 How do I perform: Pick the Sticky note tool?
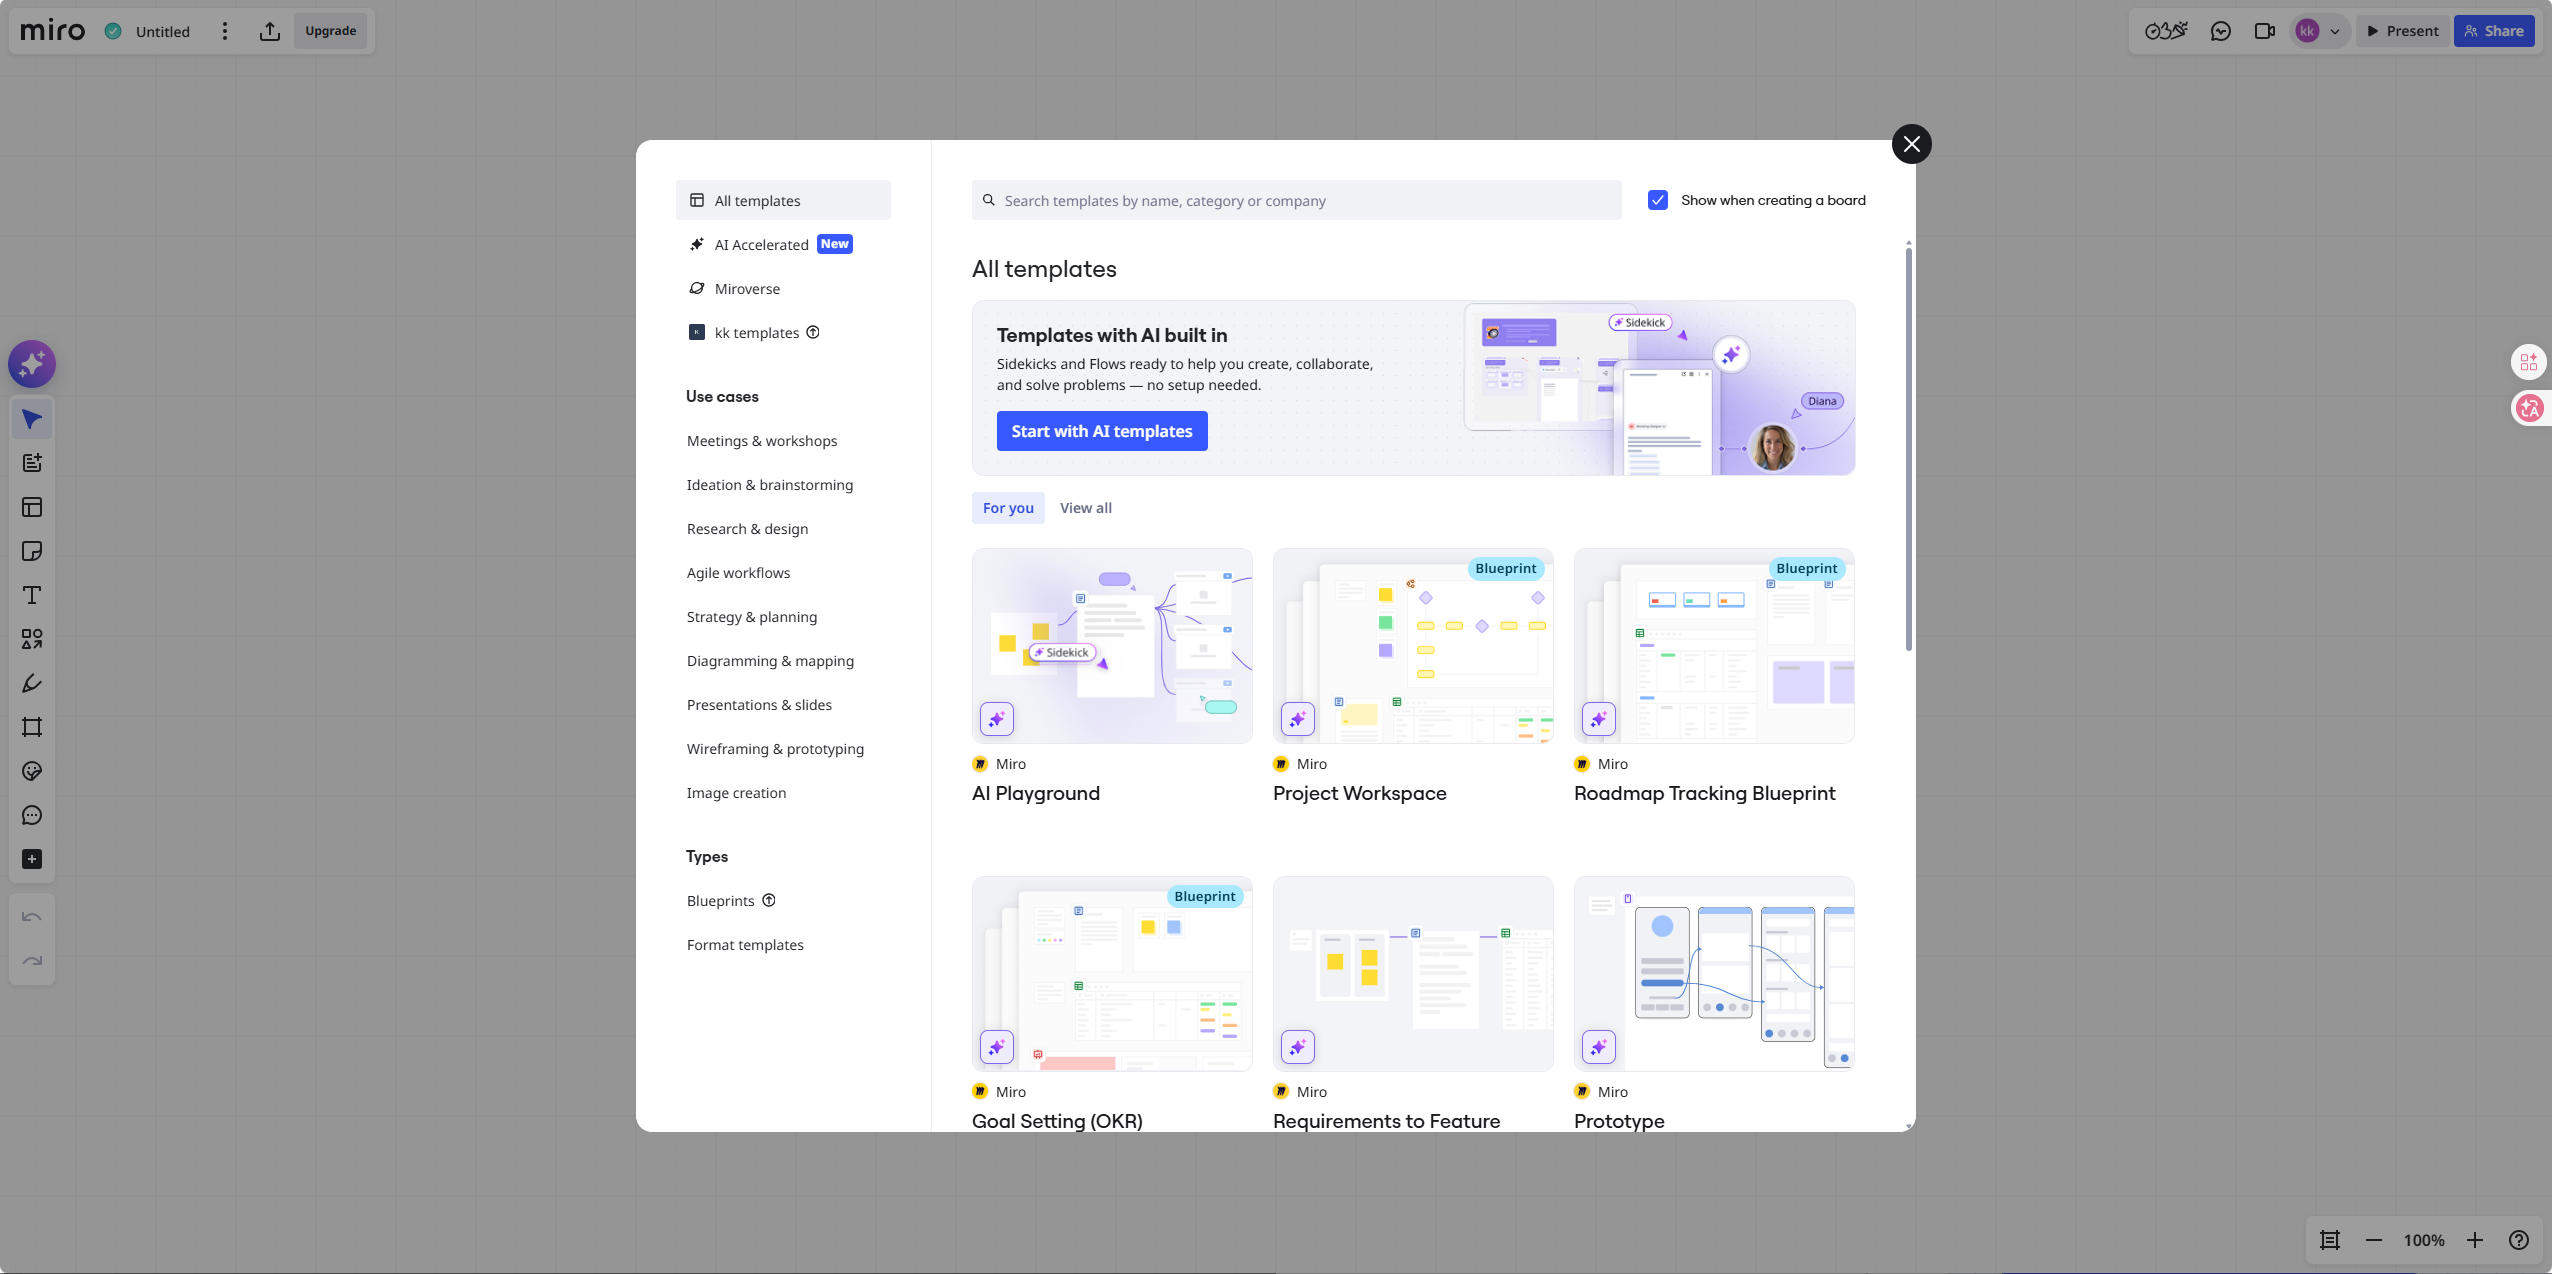tap(32, 551)
